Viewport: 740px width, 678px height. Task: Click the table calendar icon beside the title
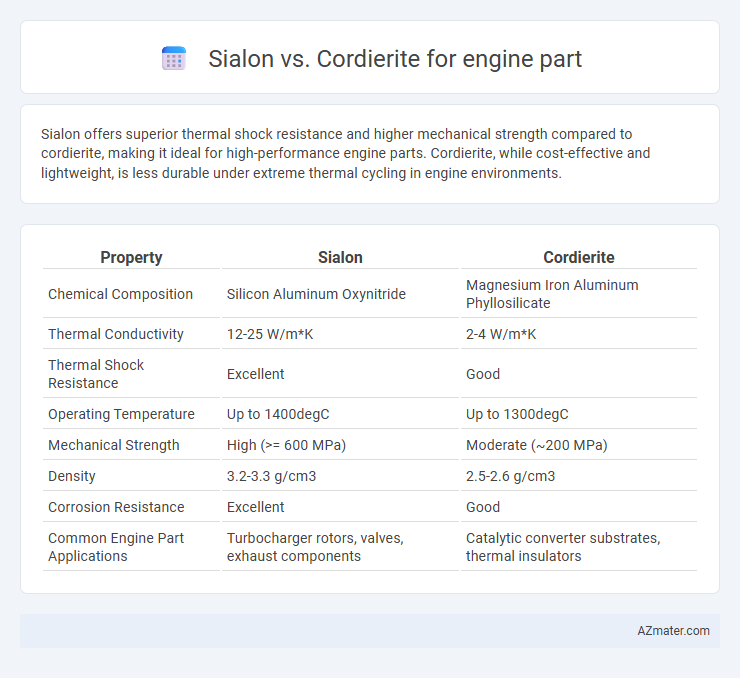[174, 59]
